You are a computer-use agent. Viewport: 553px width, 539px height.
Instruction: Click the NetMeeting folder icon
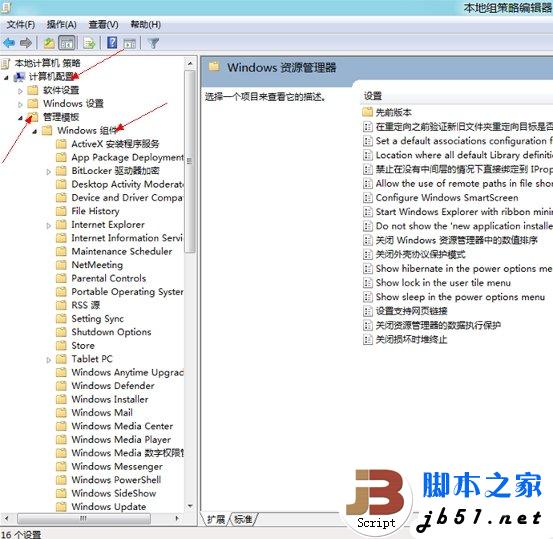61,265
